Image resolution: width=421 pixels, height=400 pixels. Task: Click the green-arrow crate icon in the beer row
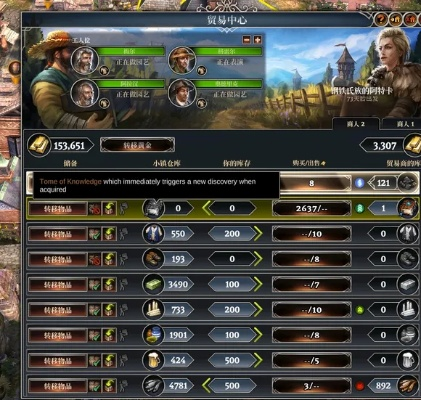click(x=109, y=361)
